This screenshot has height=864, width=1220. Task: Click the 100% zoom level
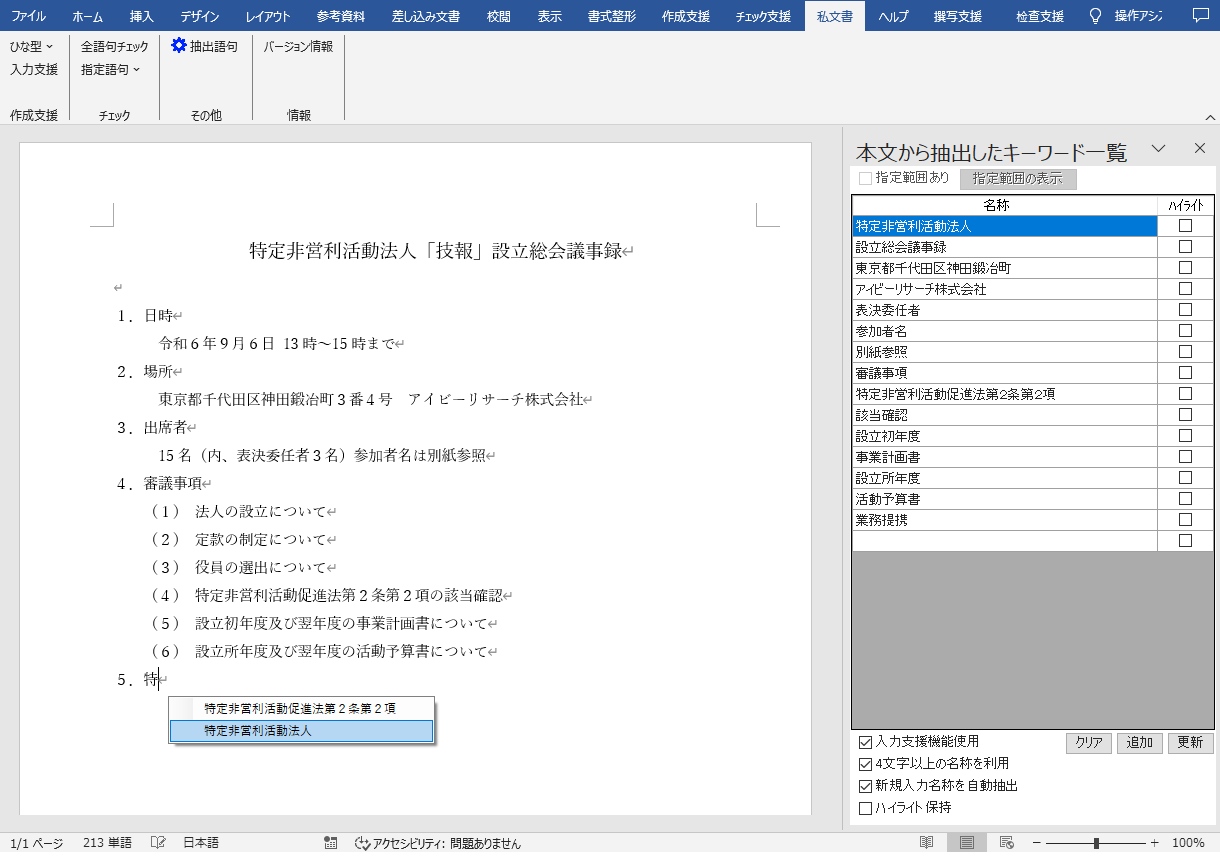[1188, 843]
